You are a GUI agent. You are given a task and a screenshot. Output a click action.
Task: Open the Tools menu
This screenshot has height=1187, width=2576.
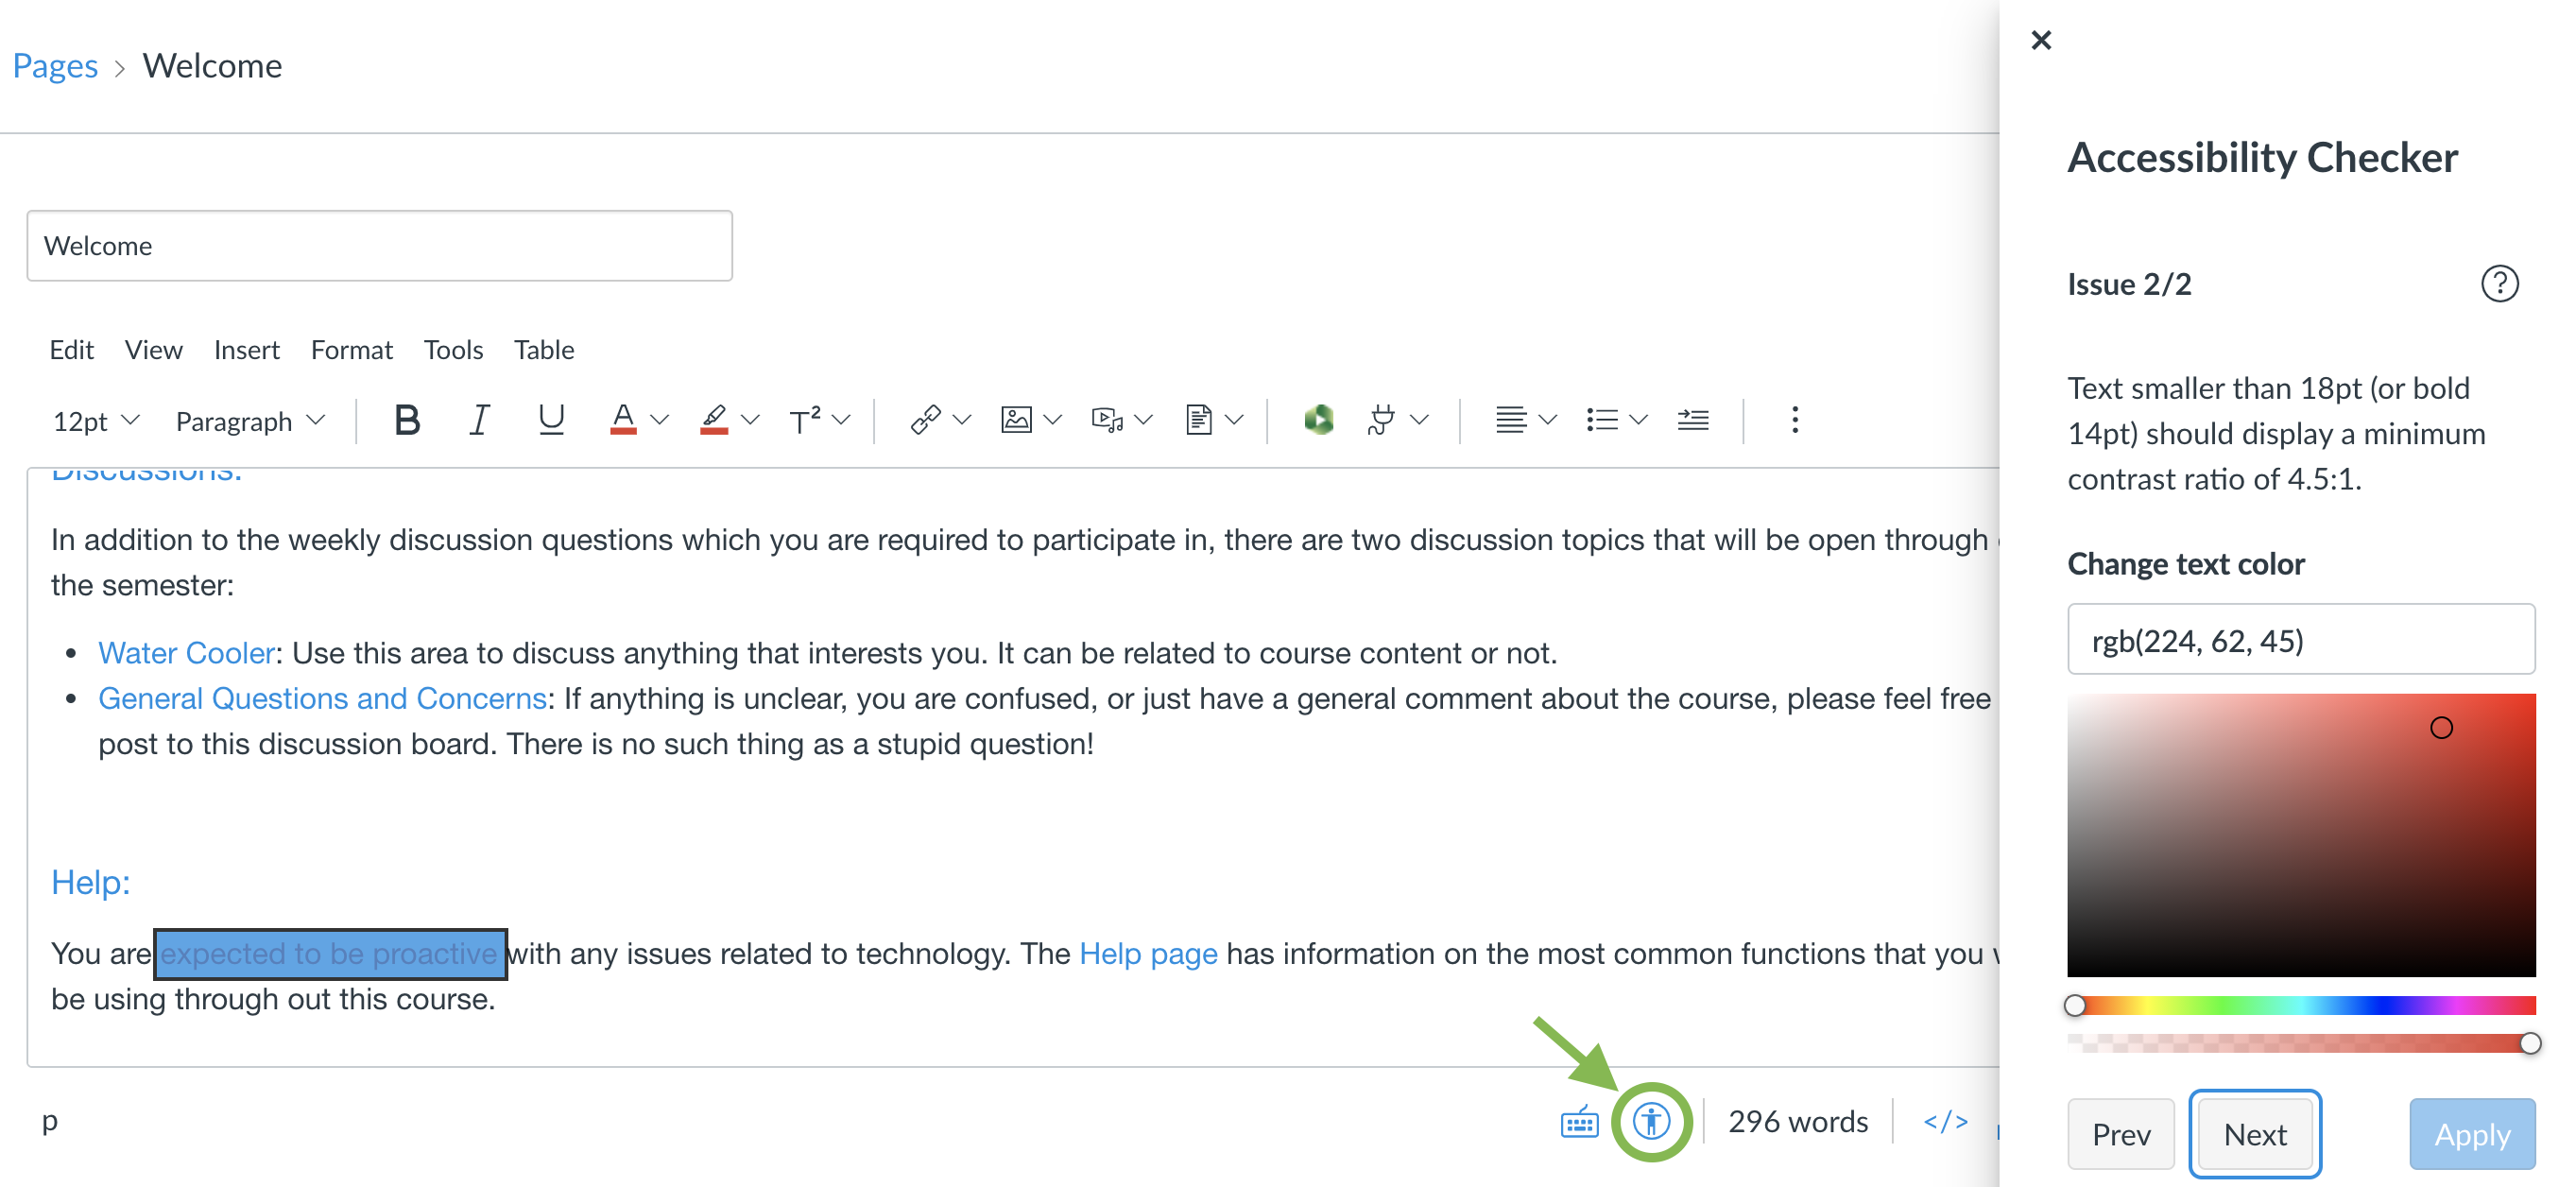pos(453,350)
